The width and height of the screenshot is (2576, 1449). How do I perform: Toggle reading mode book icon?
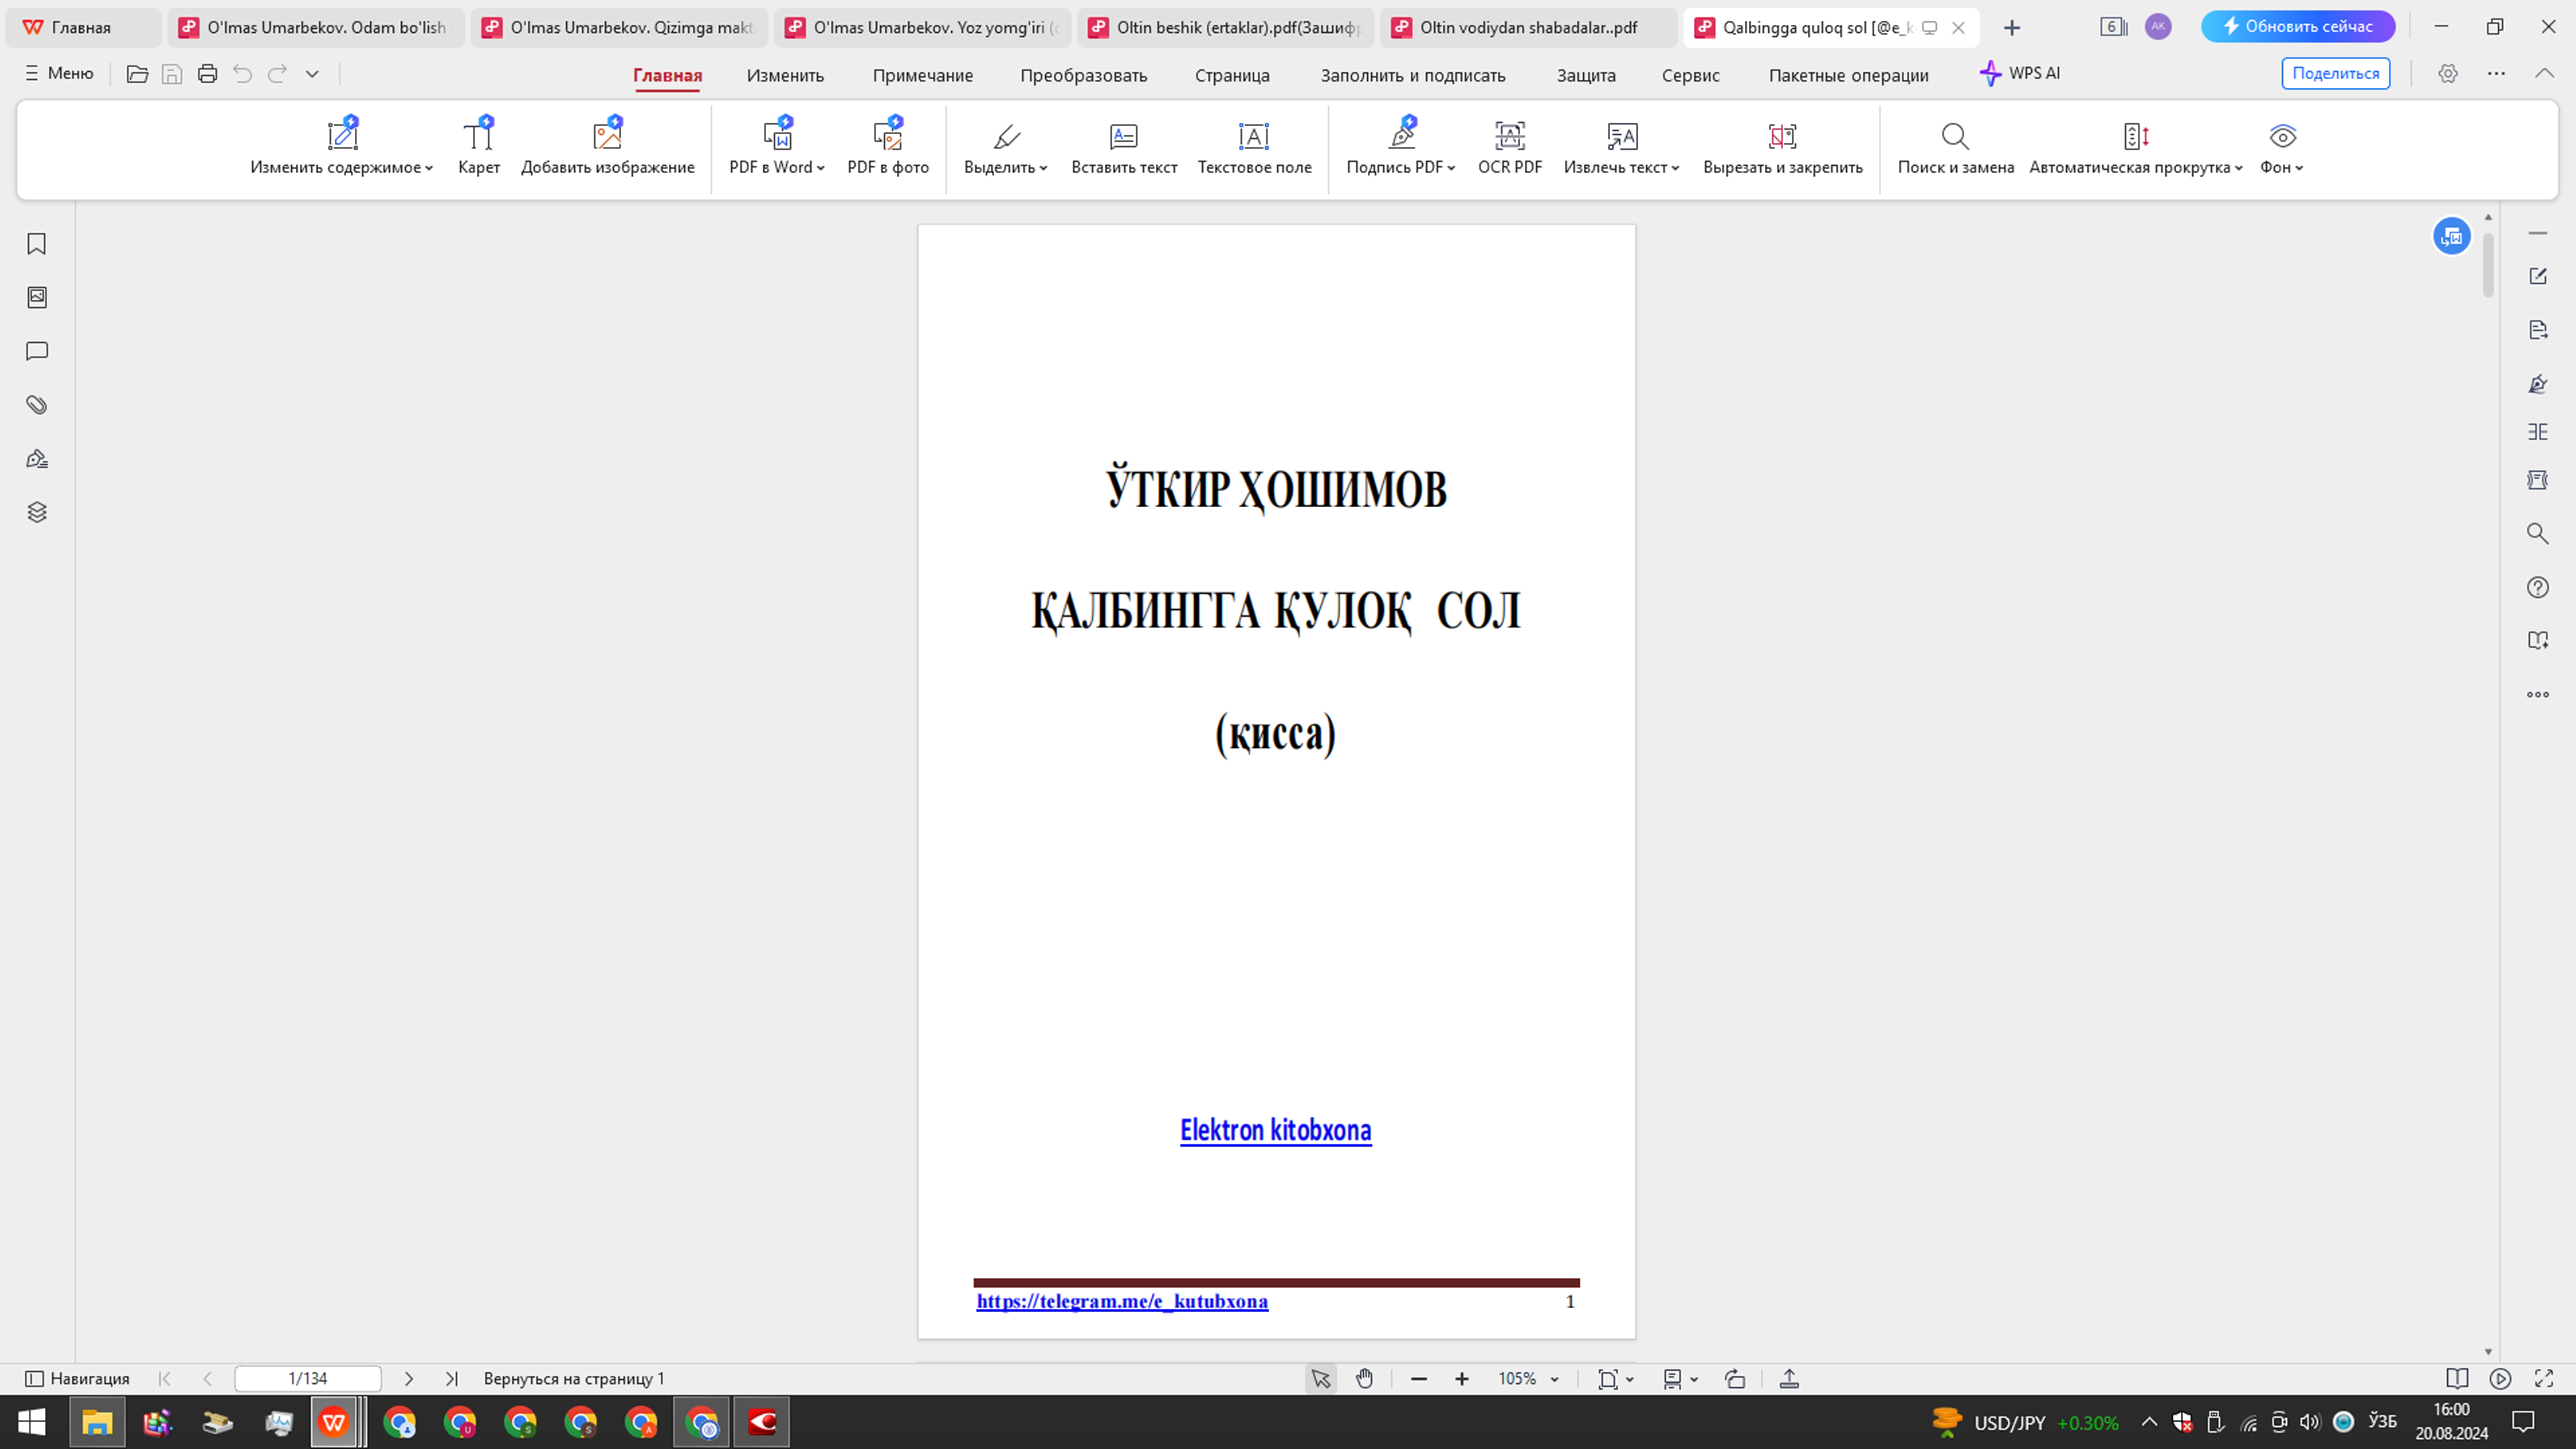(2456, 1378)
